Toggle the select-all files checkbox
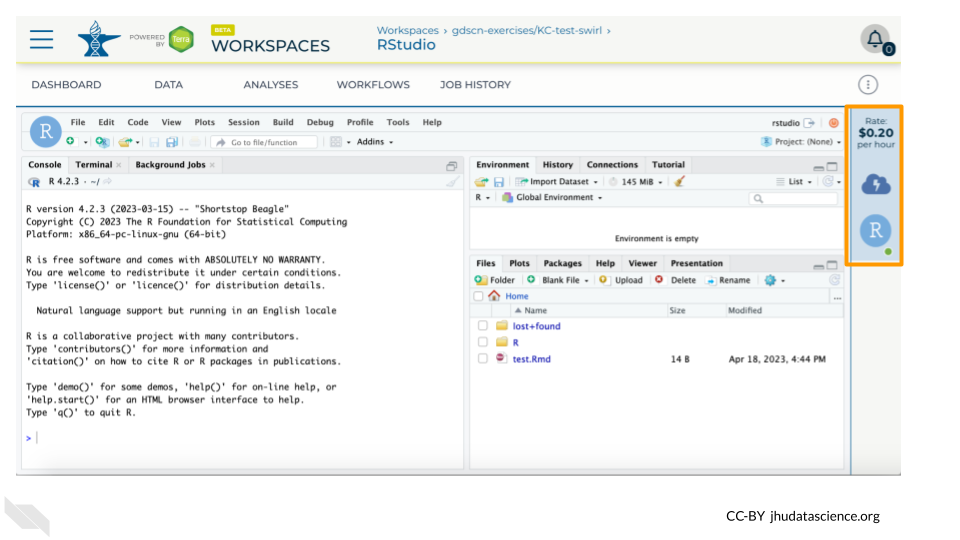This screenshot has height=540, width=960. point(478,296)
